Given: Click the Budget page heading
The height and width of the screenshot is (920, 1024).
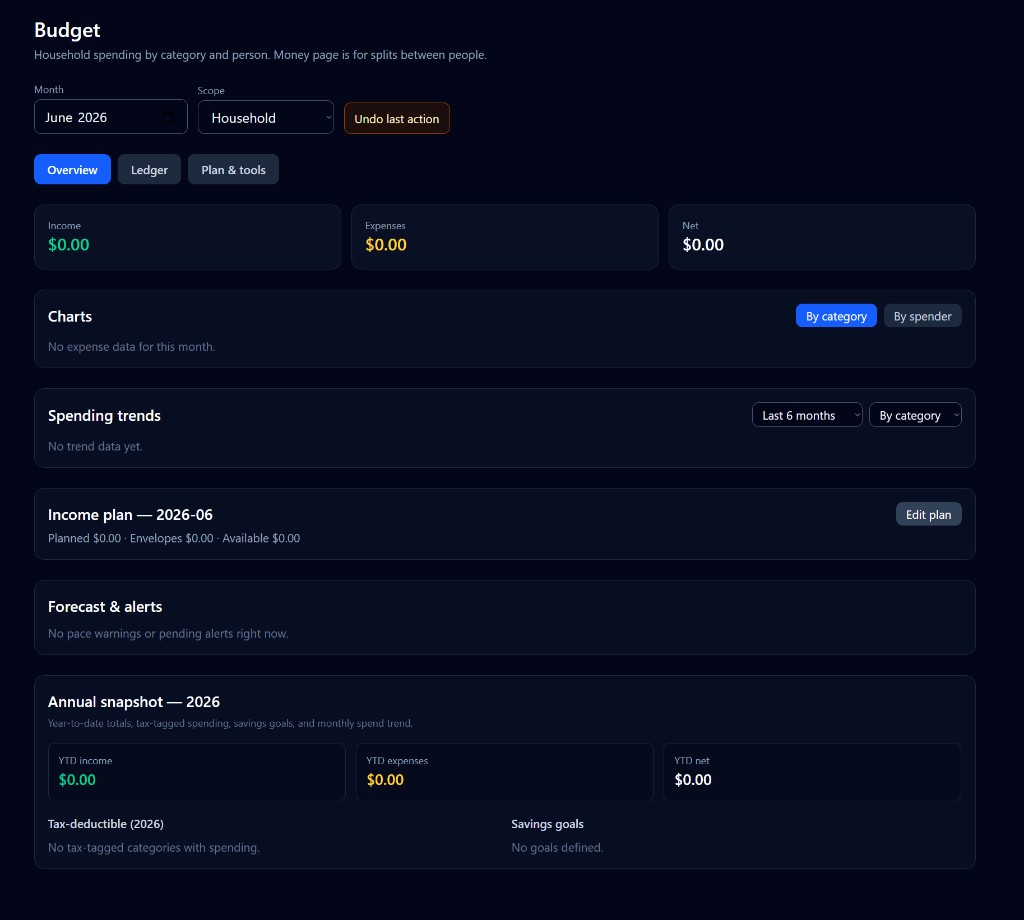Looking at the screenshot, I should pos(67,30).
